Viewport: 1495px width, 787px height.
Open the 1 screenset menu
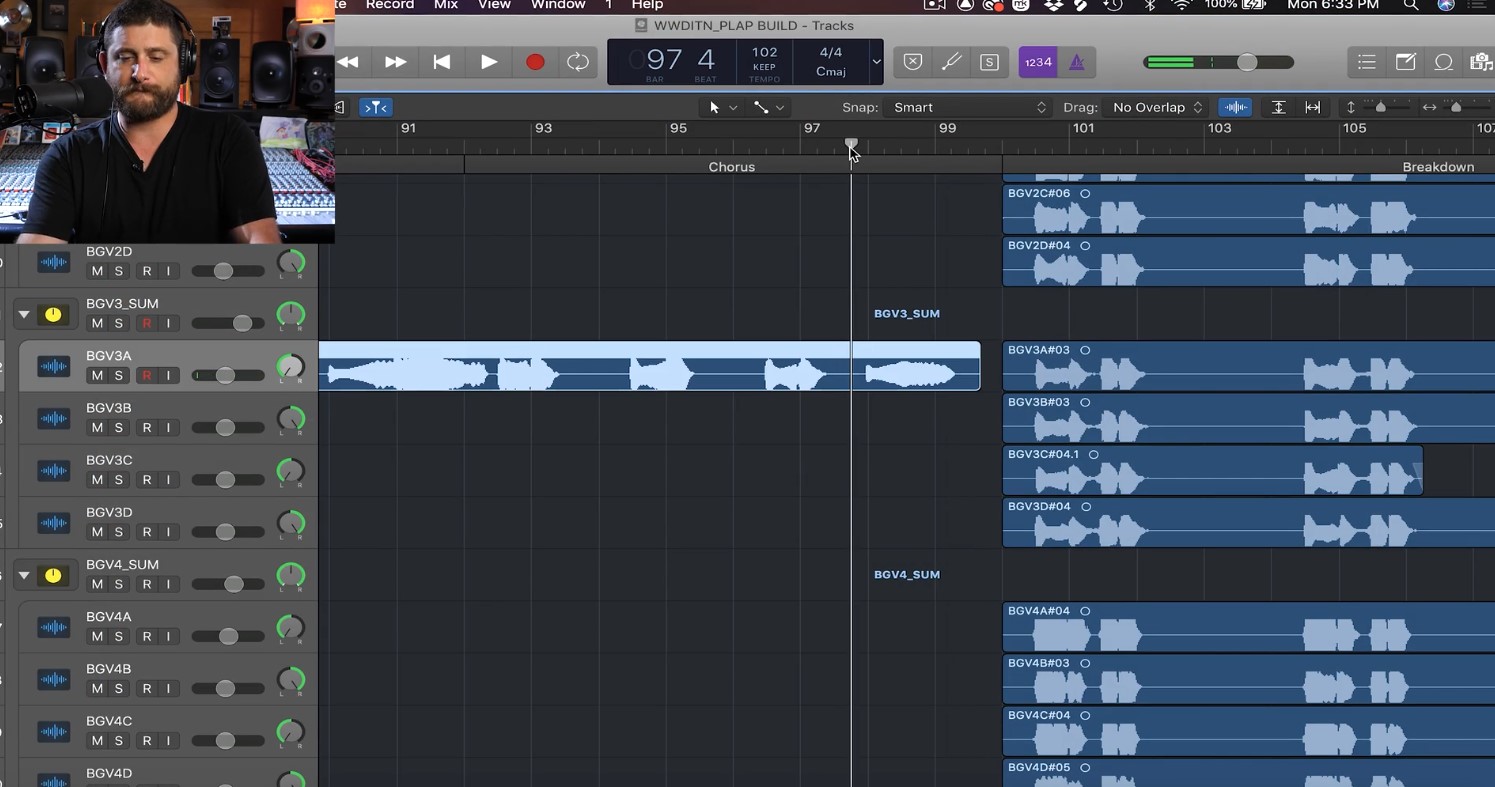(608, 5)
